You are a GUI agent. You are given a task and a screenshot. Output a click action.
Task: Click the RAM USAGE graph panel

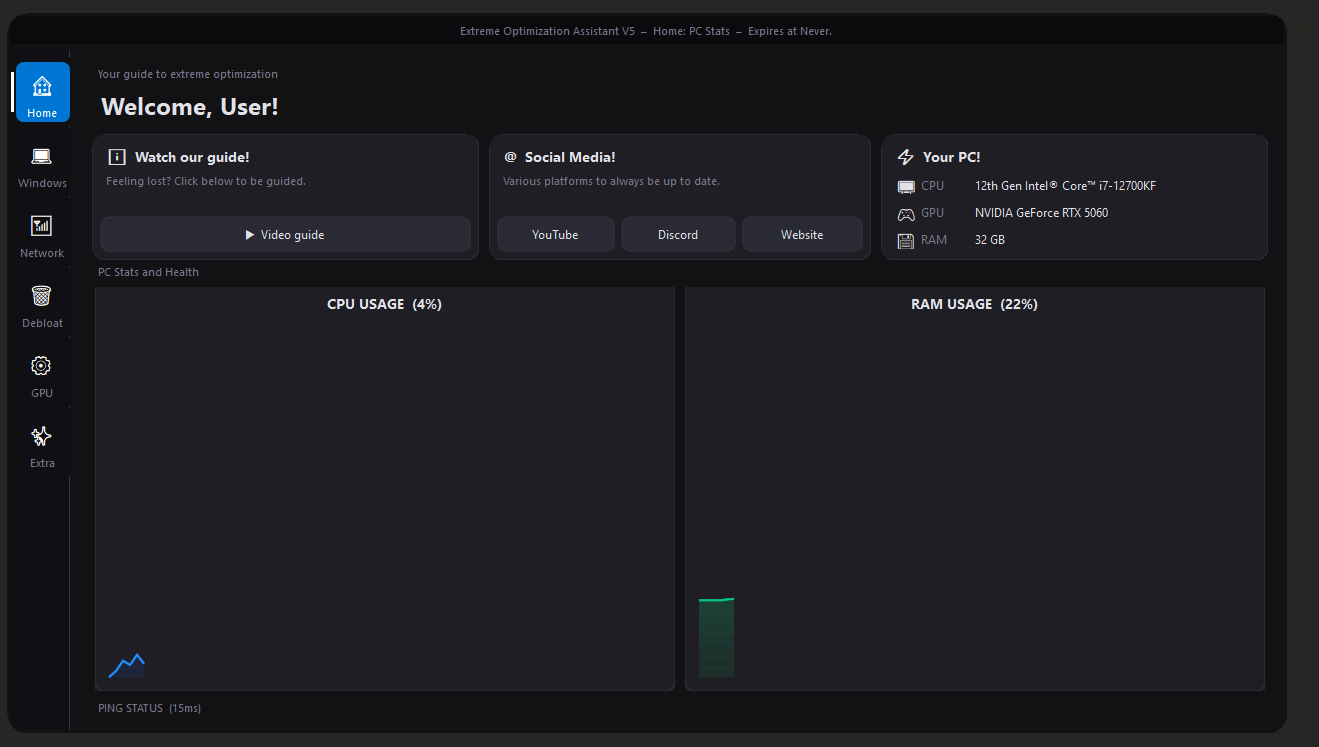pyautogui.click(x=975, y=490)
